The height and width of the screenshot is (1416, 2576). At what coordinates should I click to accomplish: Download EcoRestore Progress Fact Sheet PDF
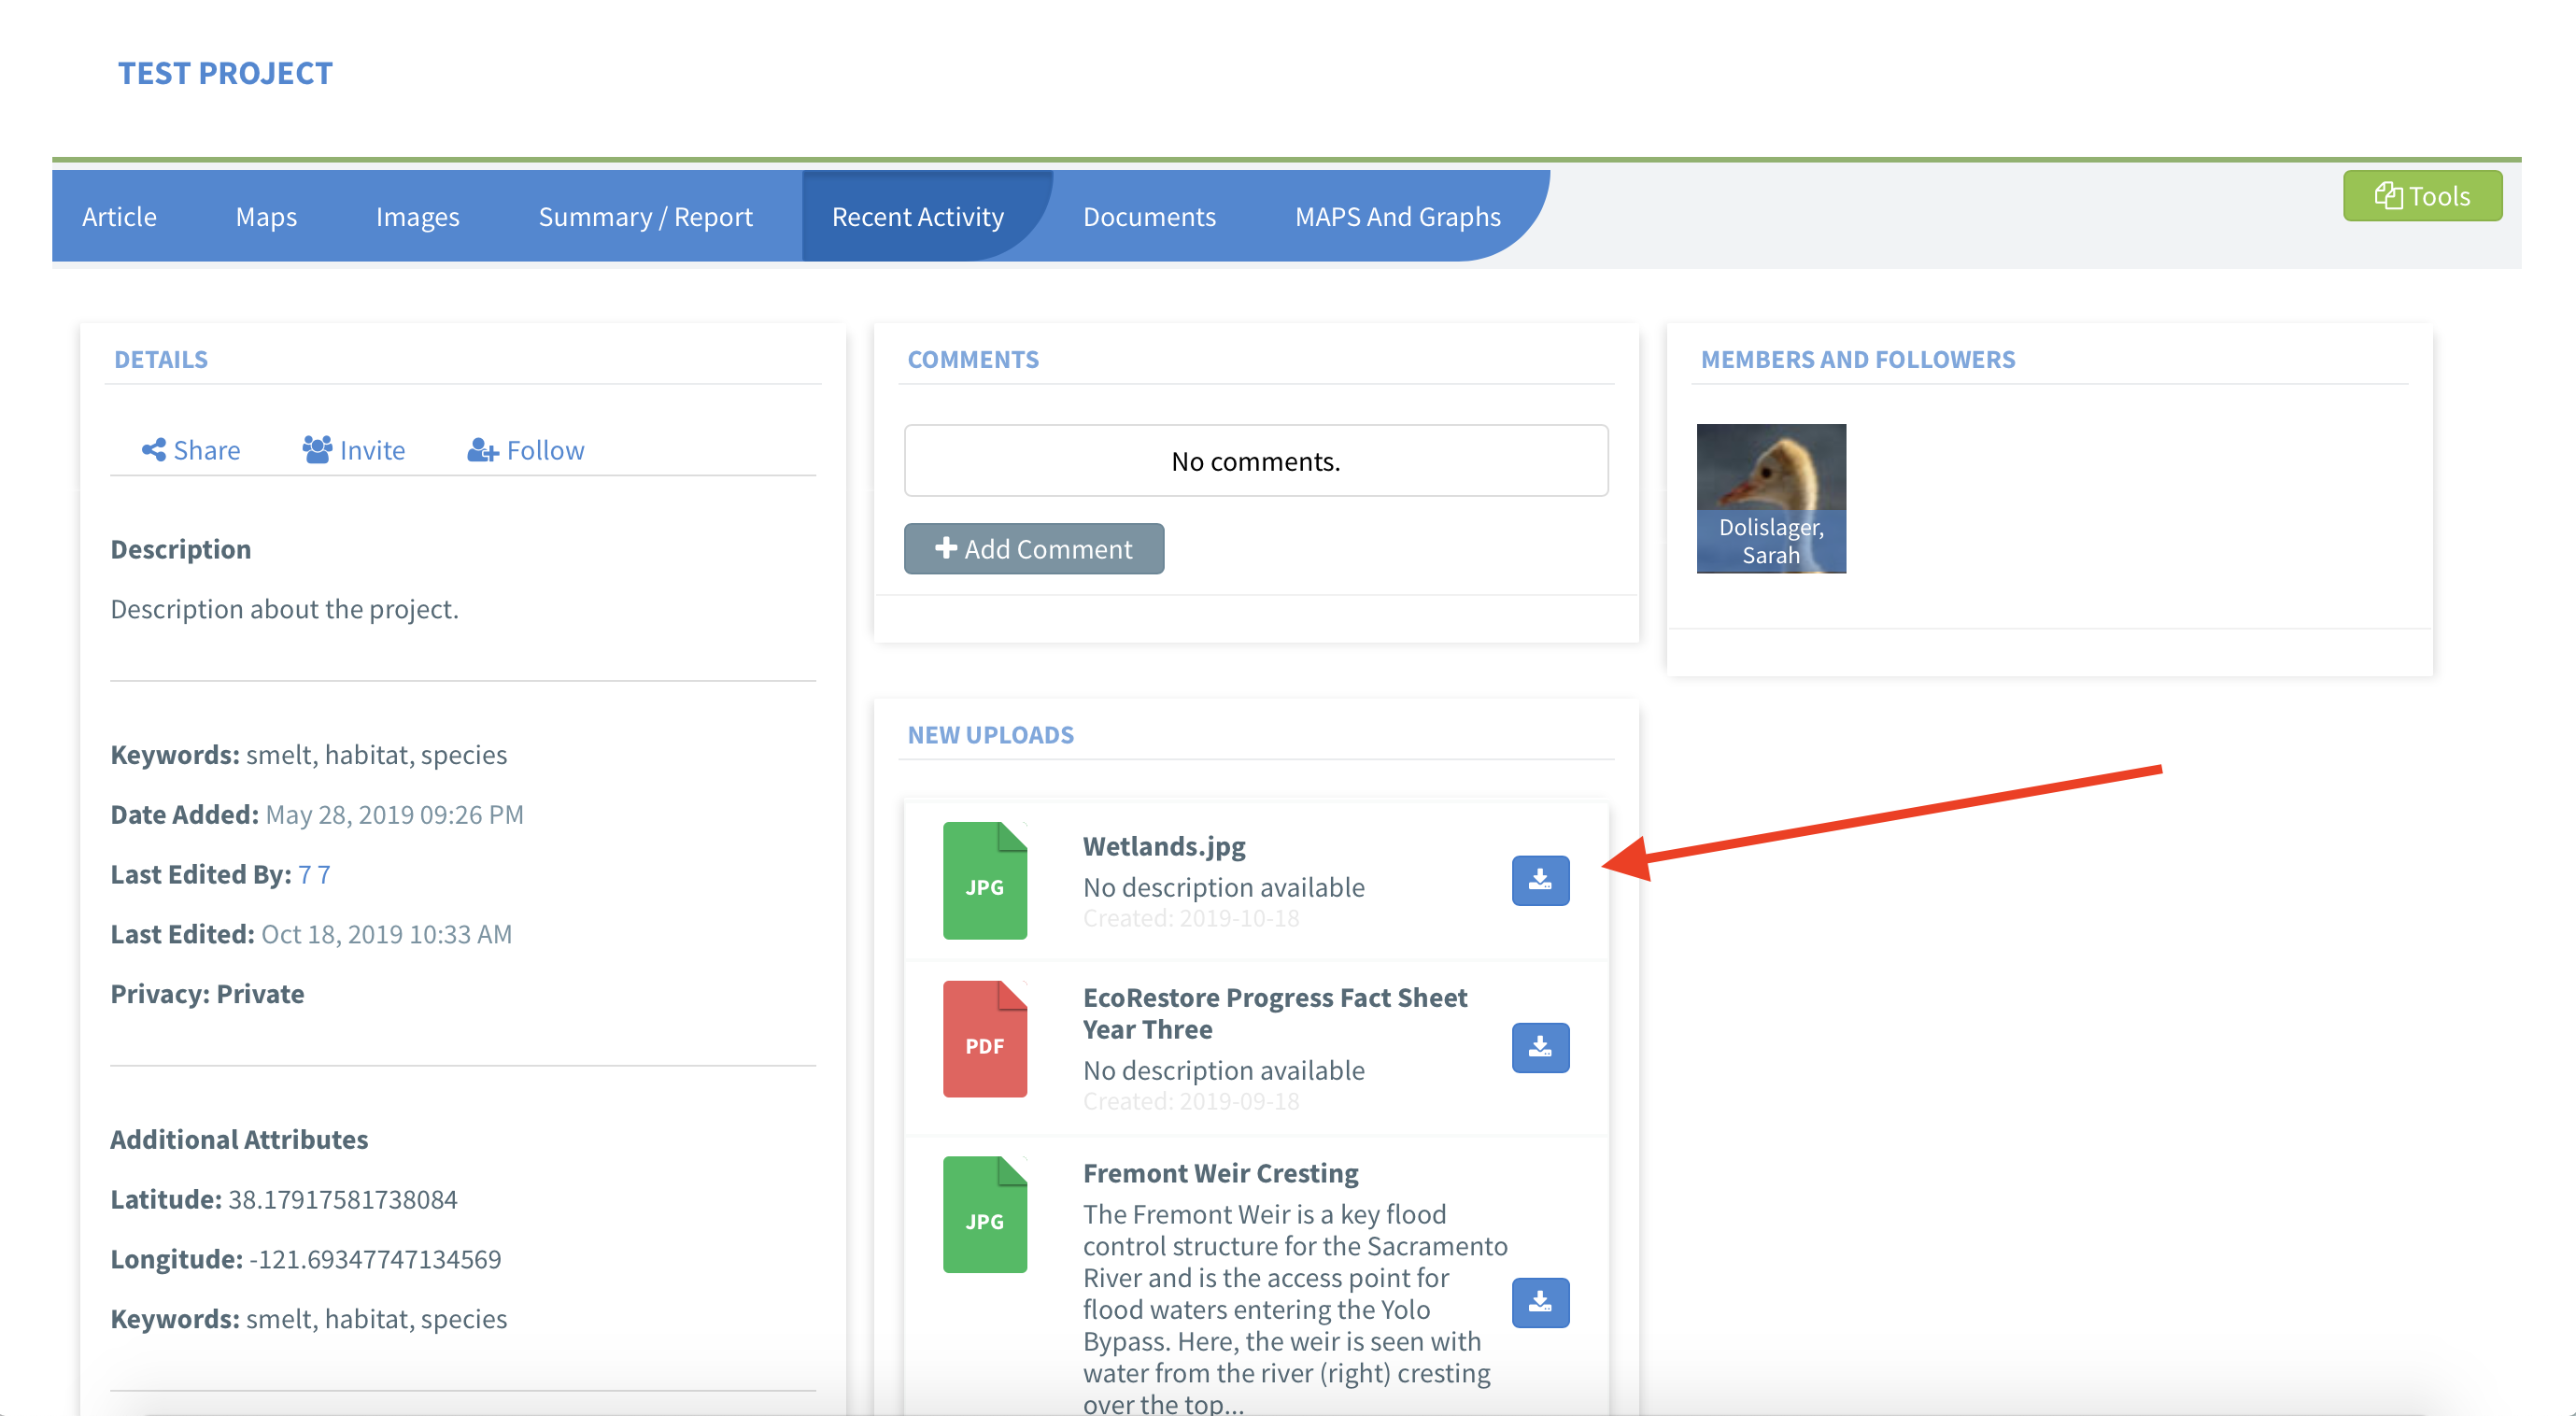pyautogui.click(x=1540, y=1047)
